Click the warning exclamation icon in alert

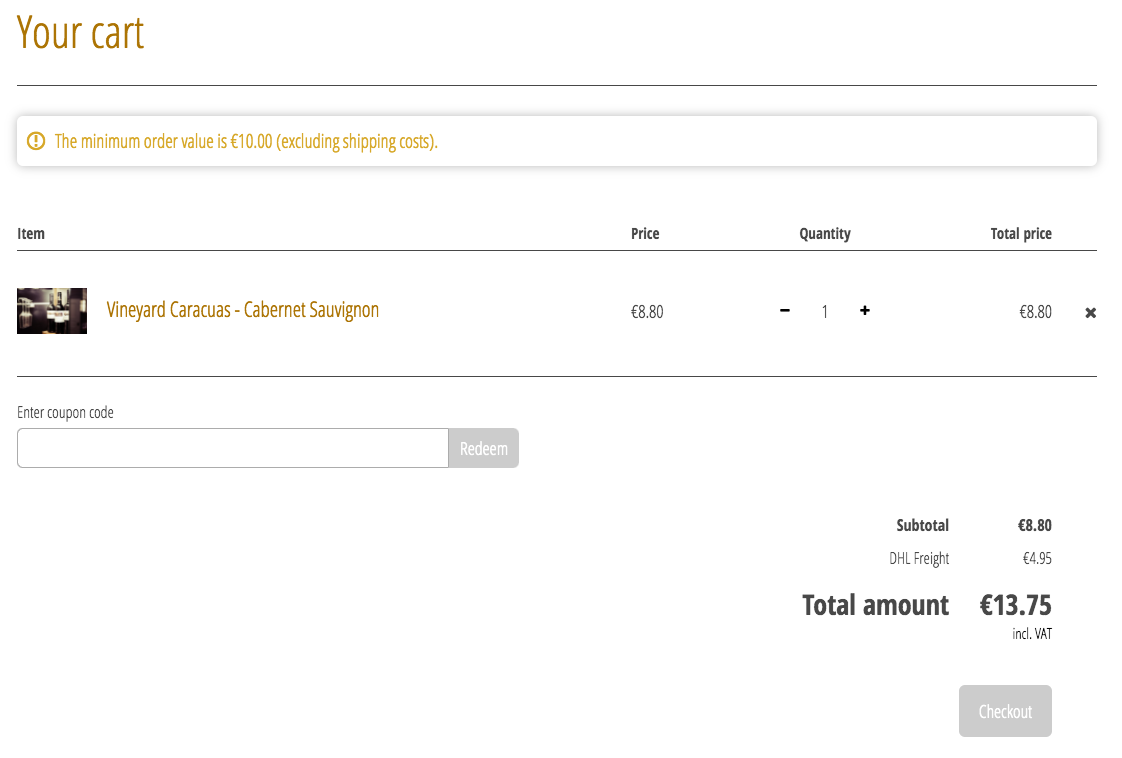[36, 141]
